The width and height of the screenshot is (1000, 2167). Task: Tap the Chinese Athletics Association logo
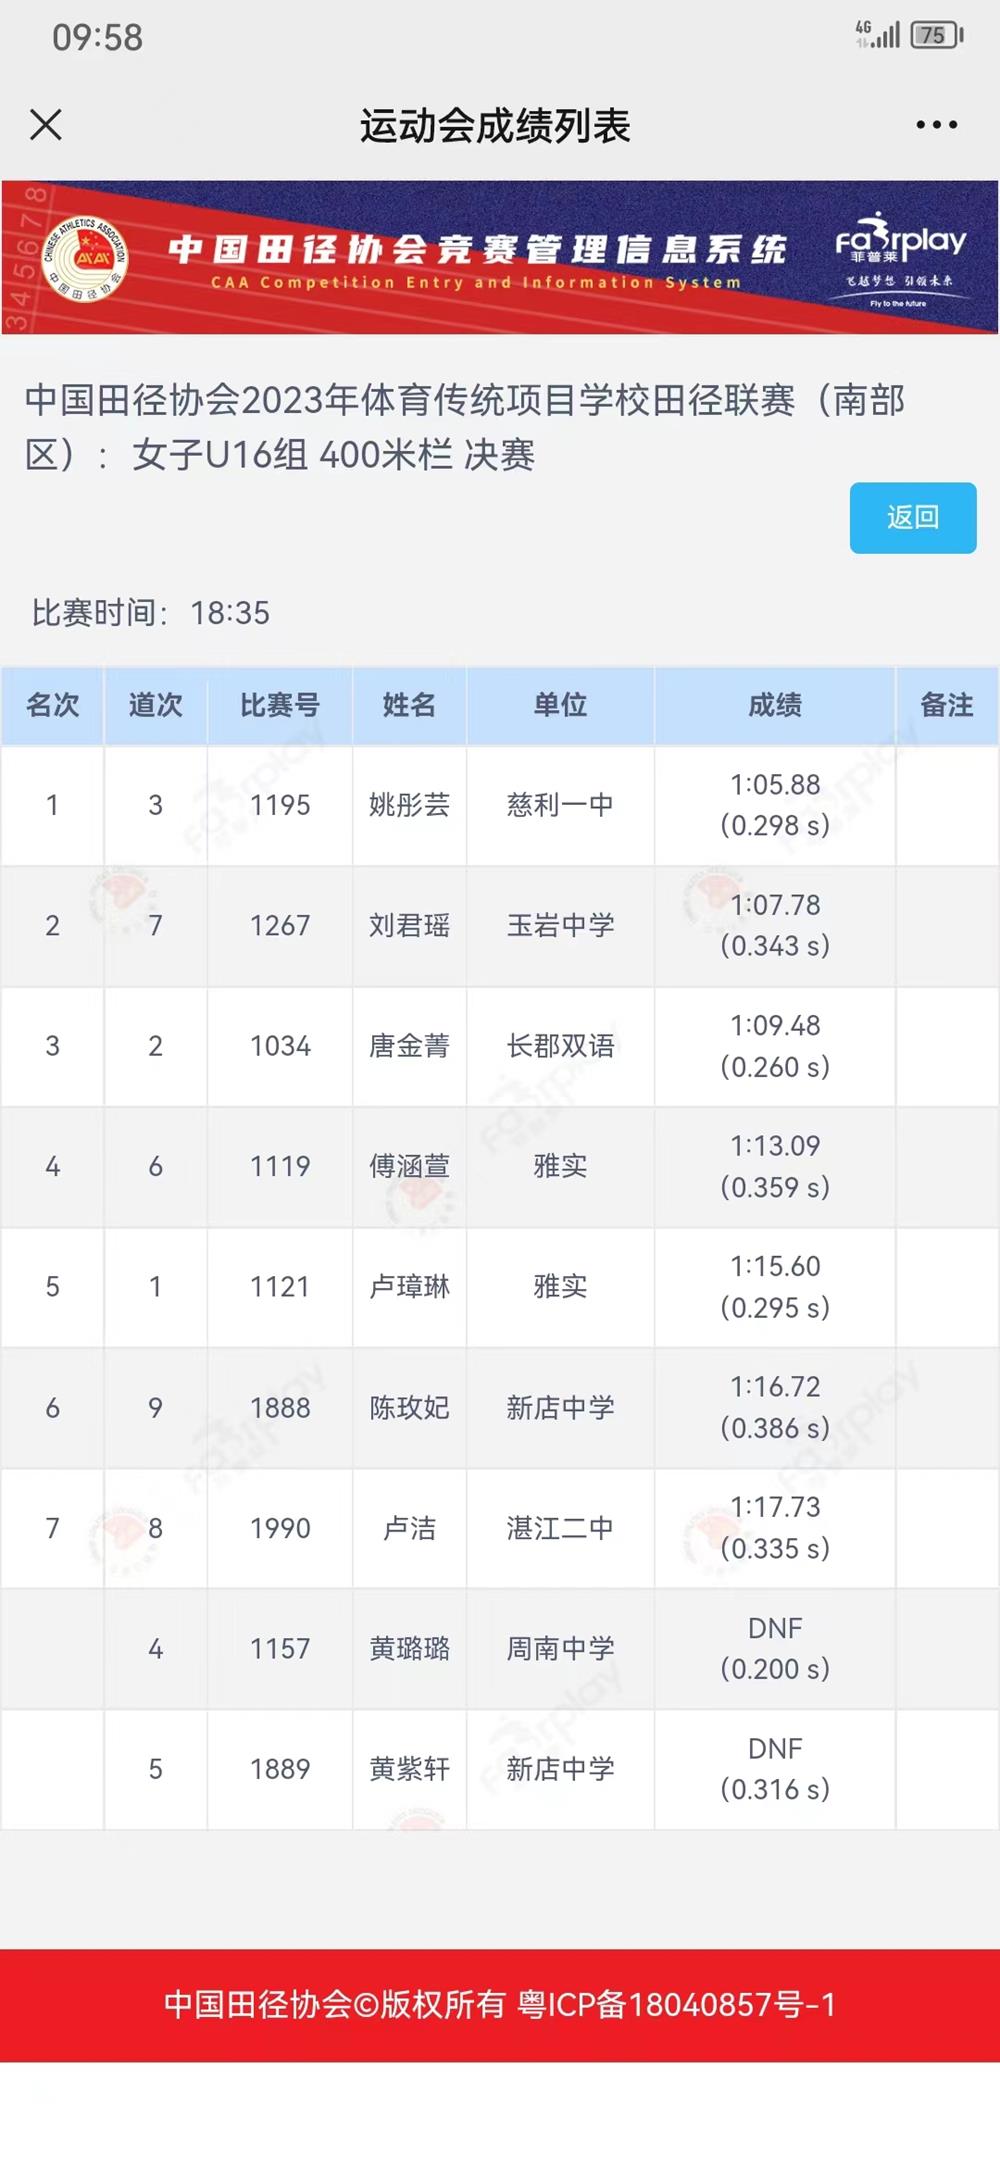[x=86, y=258]
